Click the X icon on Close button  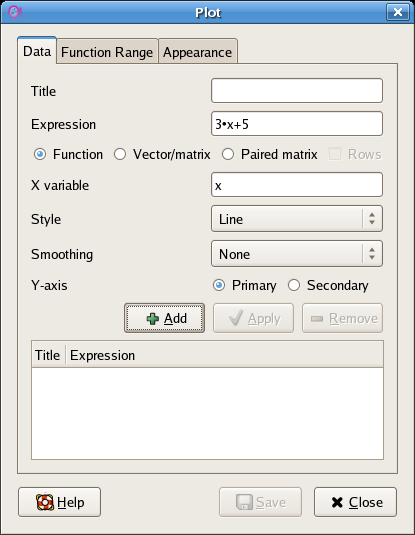pos(337,502)
